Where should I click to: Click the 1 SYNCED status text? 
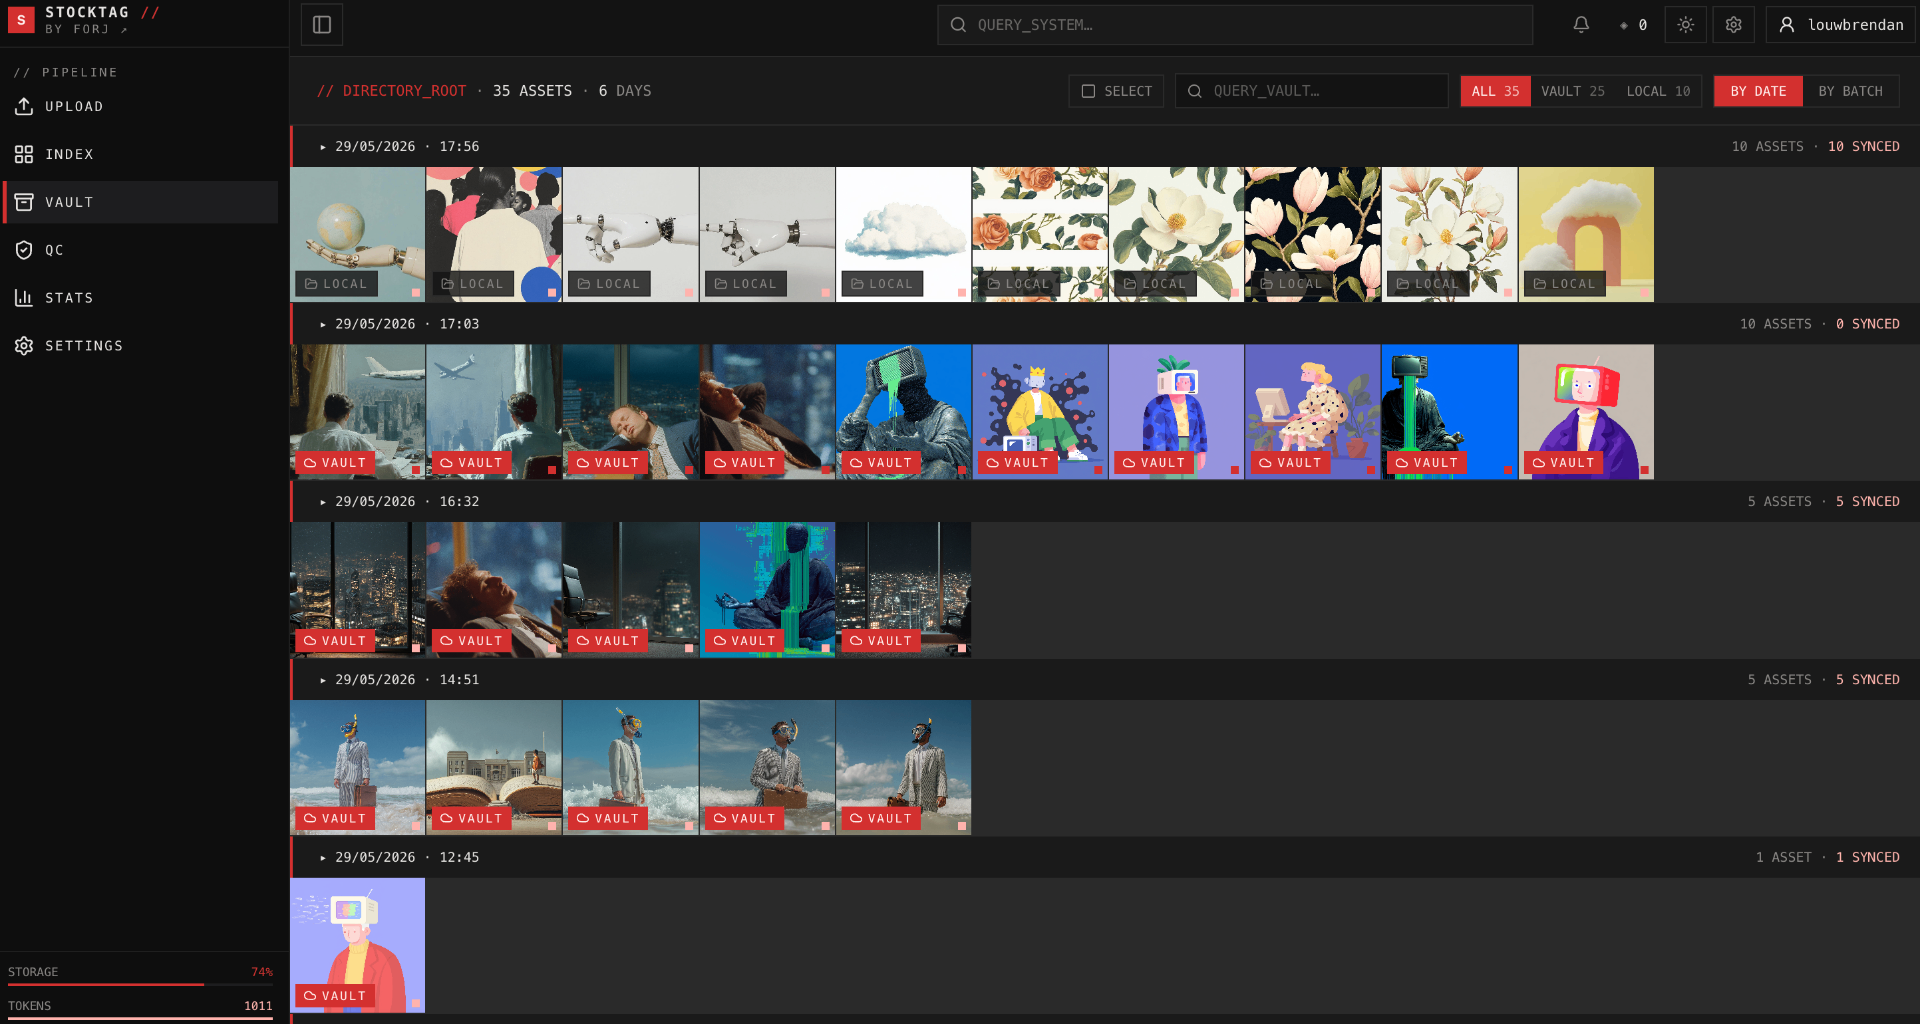[1868, 858]
